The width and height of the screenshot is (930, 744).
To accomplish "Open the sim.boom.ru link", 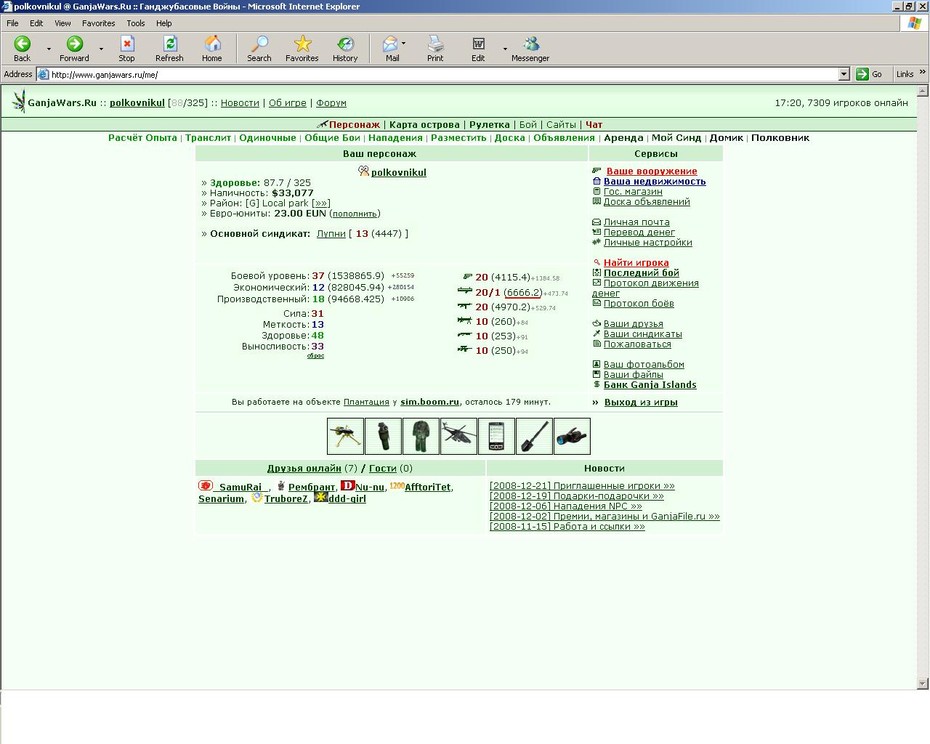I will point(429,402).
